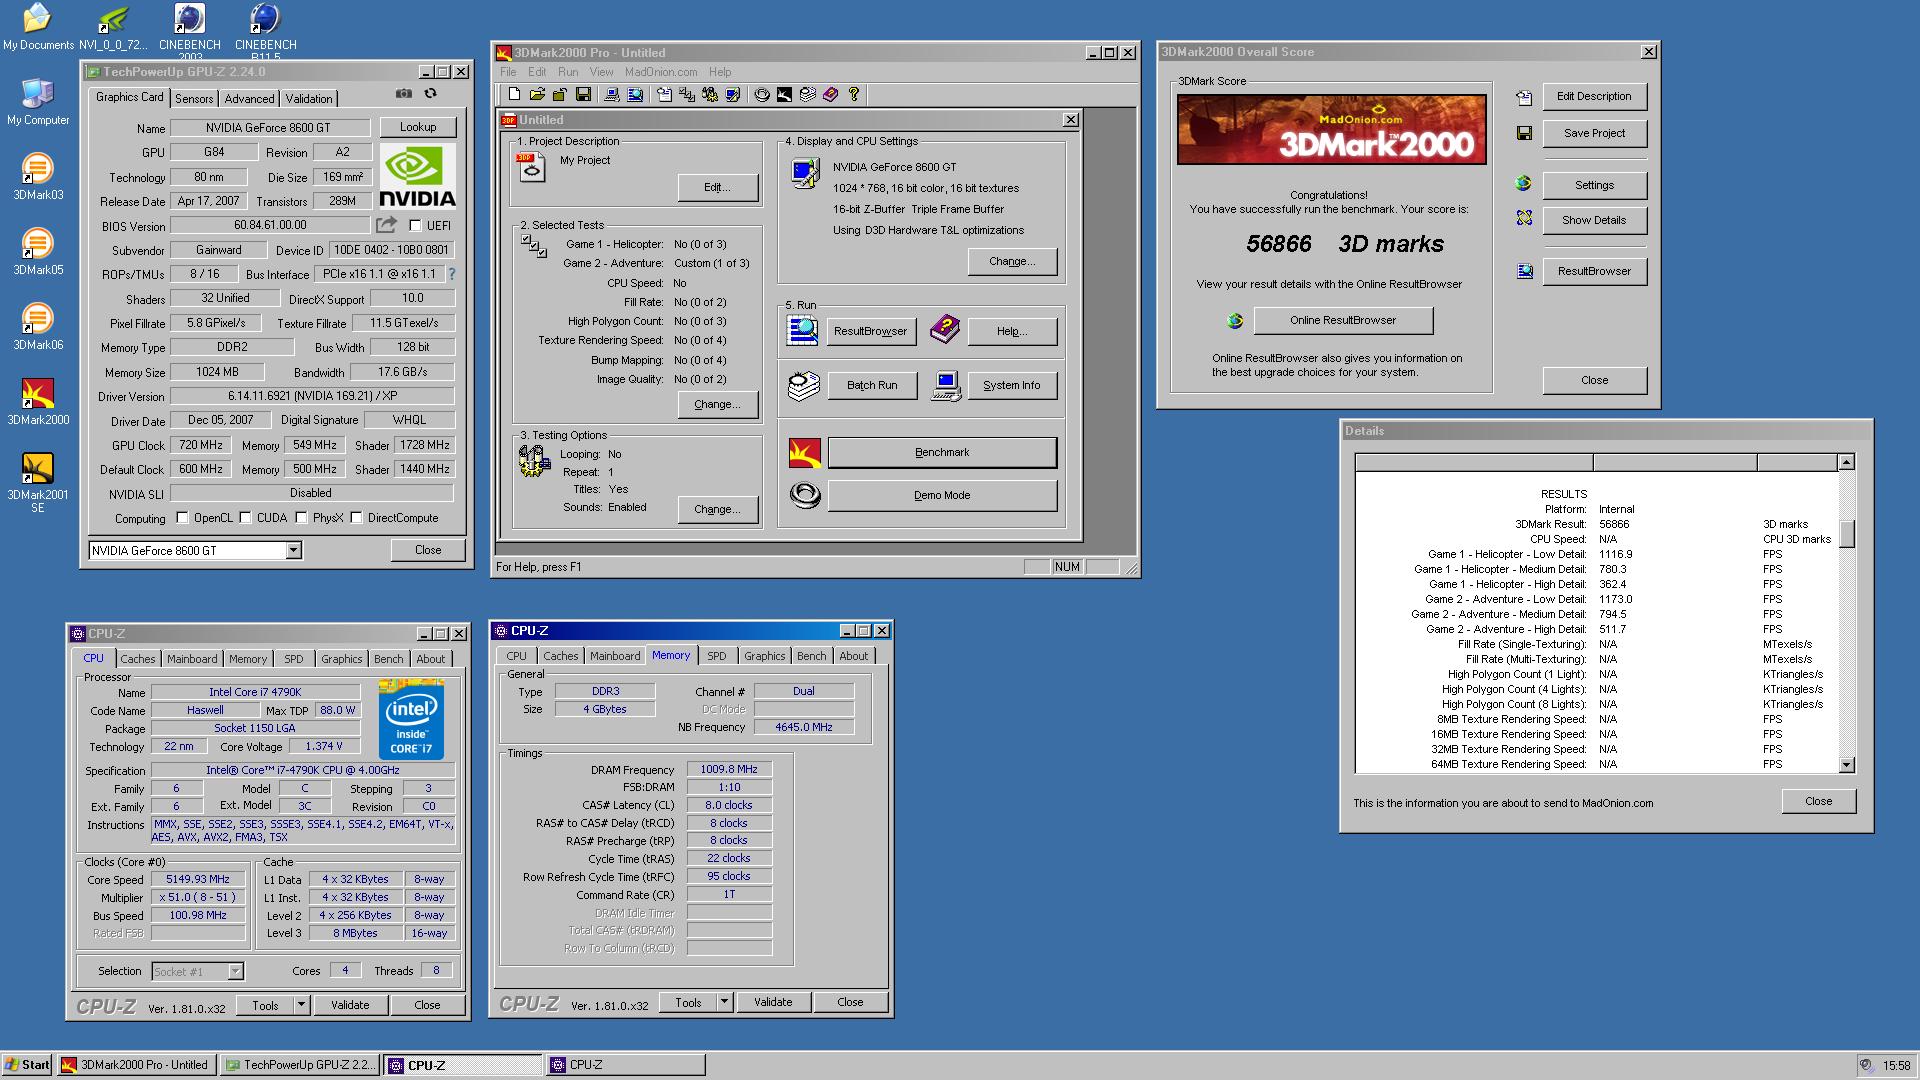Click the 3DMark2000 Pro taskbar entry
1920x1080 pixels.
pyautogui.click(x=137, y=1065)
